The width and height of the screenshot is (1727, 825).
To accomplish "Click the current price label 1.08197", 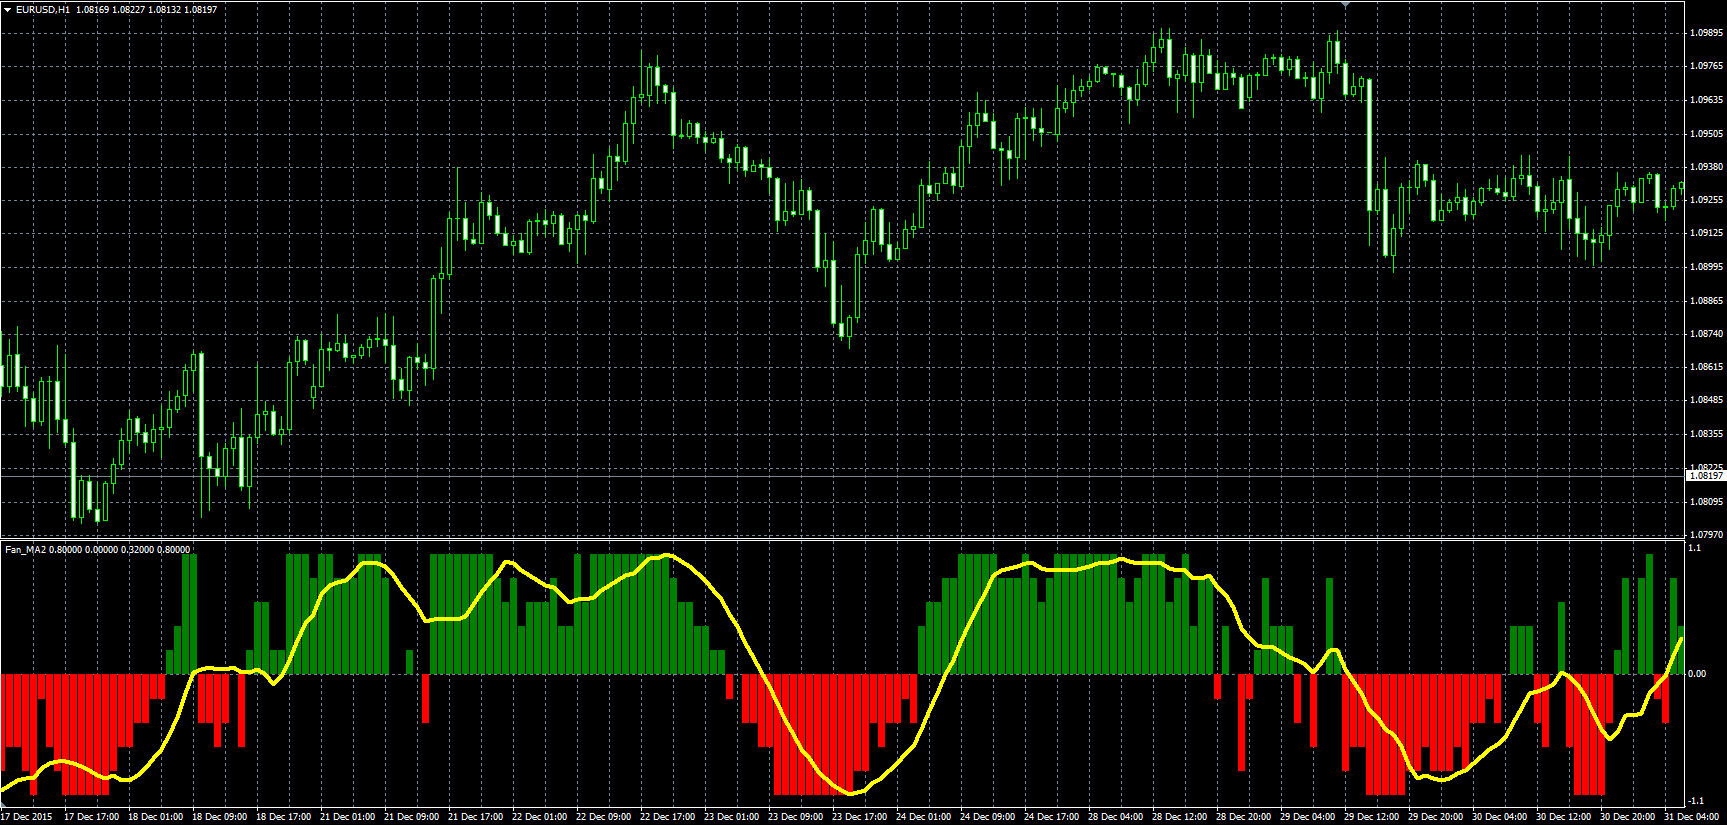I will pos(1707,476).
